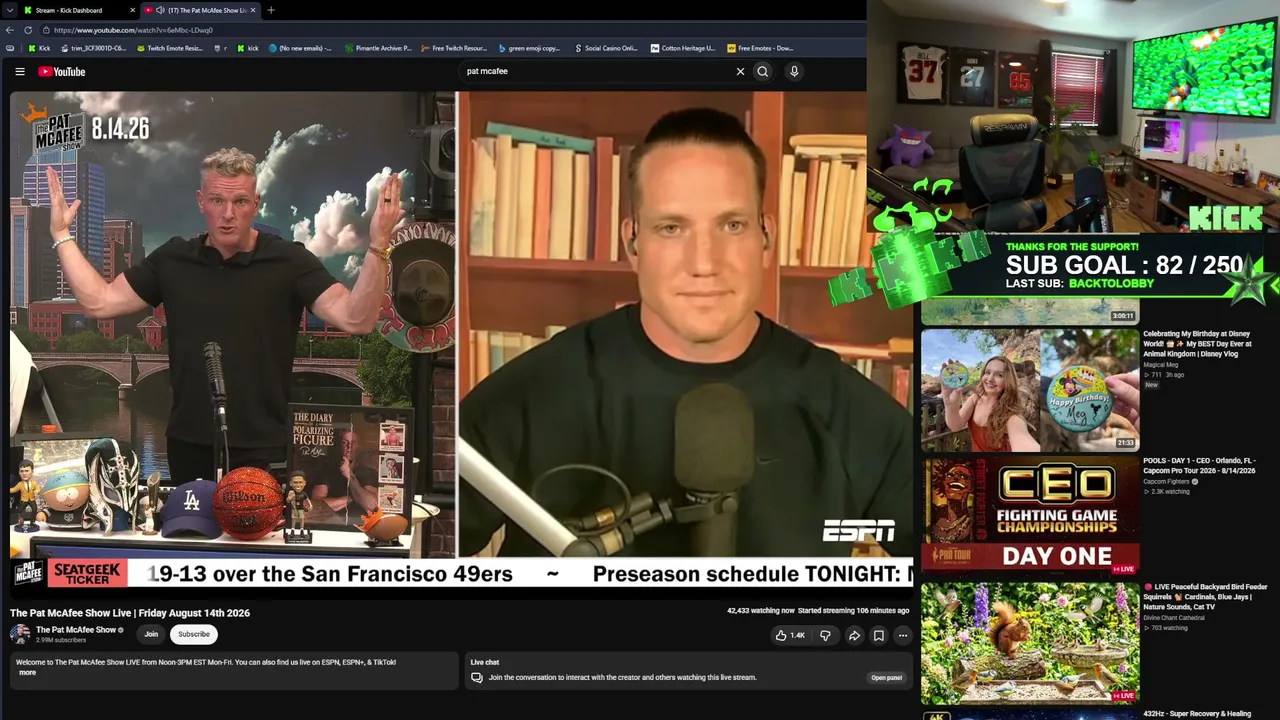The height and width of the screenshot is (720, 1280).
Task: Open the three-dot more actions menu
Action: point(902,635)
